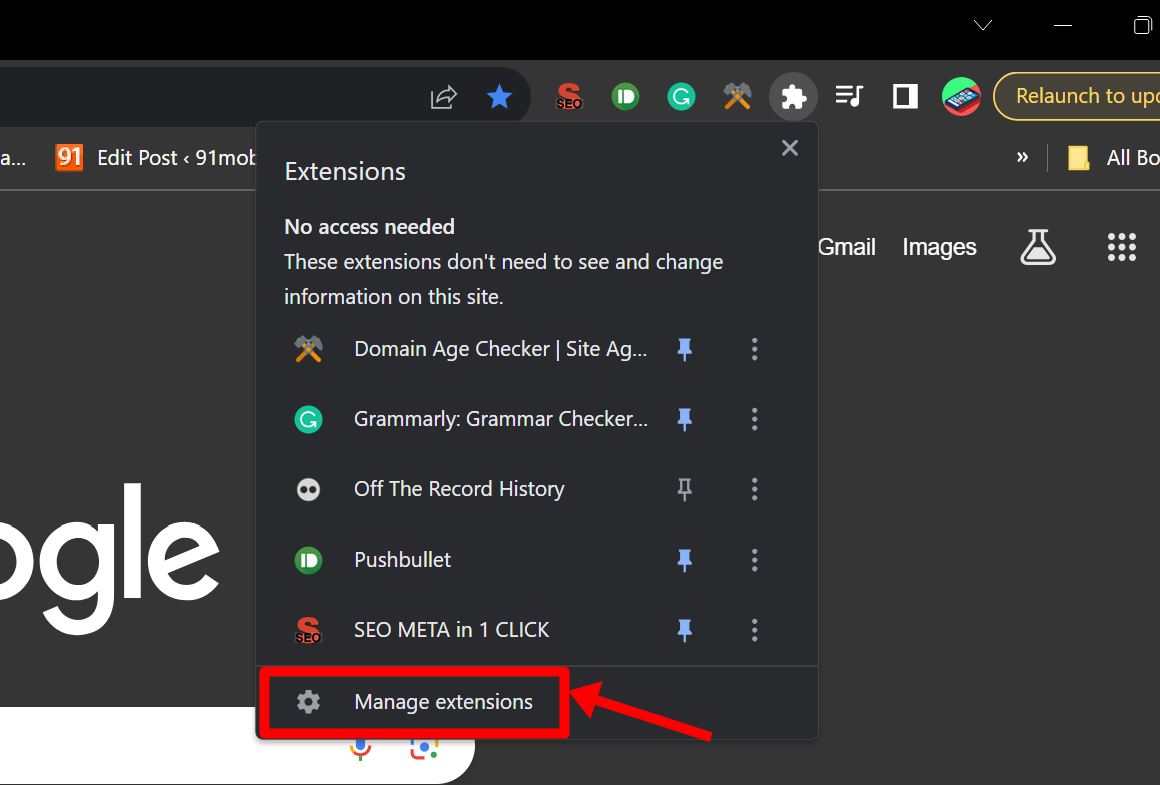The image size is (1160, 785).
Task: Click the Extensions puzzle piece icon
Action: click(793, 96)
